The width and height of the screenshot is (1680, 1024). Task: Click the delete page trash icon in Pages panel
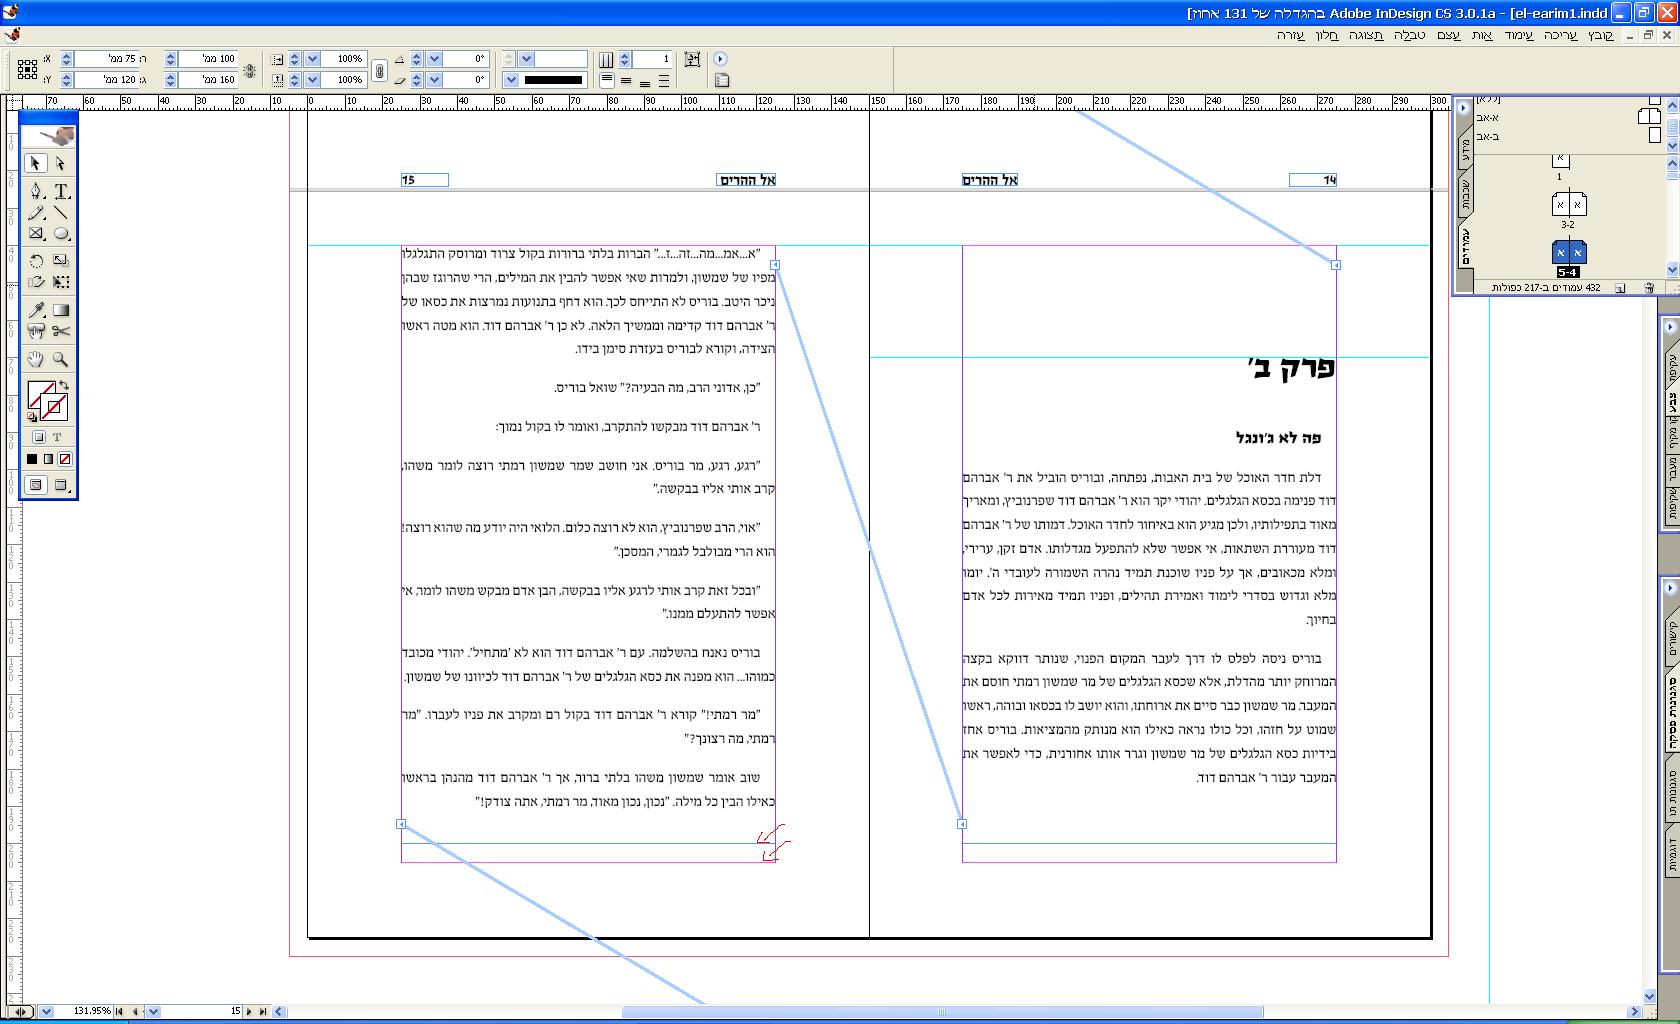(x=1649, y=288)
